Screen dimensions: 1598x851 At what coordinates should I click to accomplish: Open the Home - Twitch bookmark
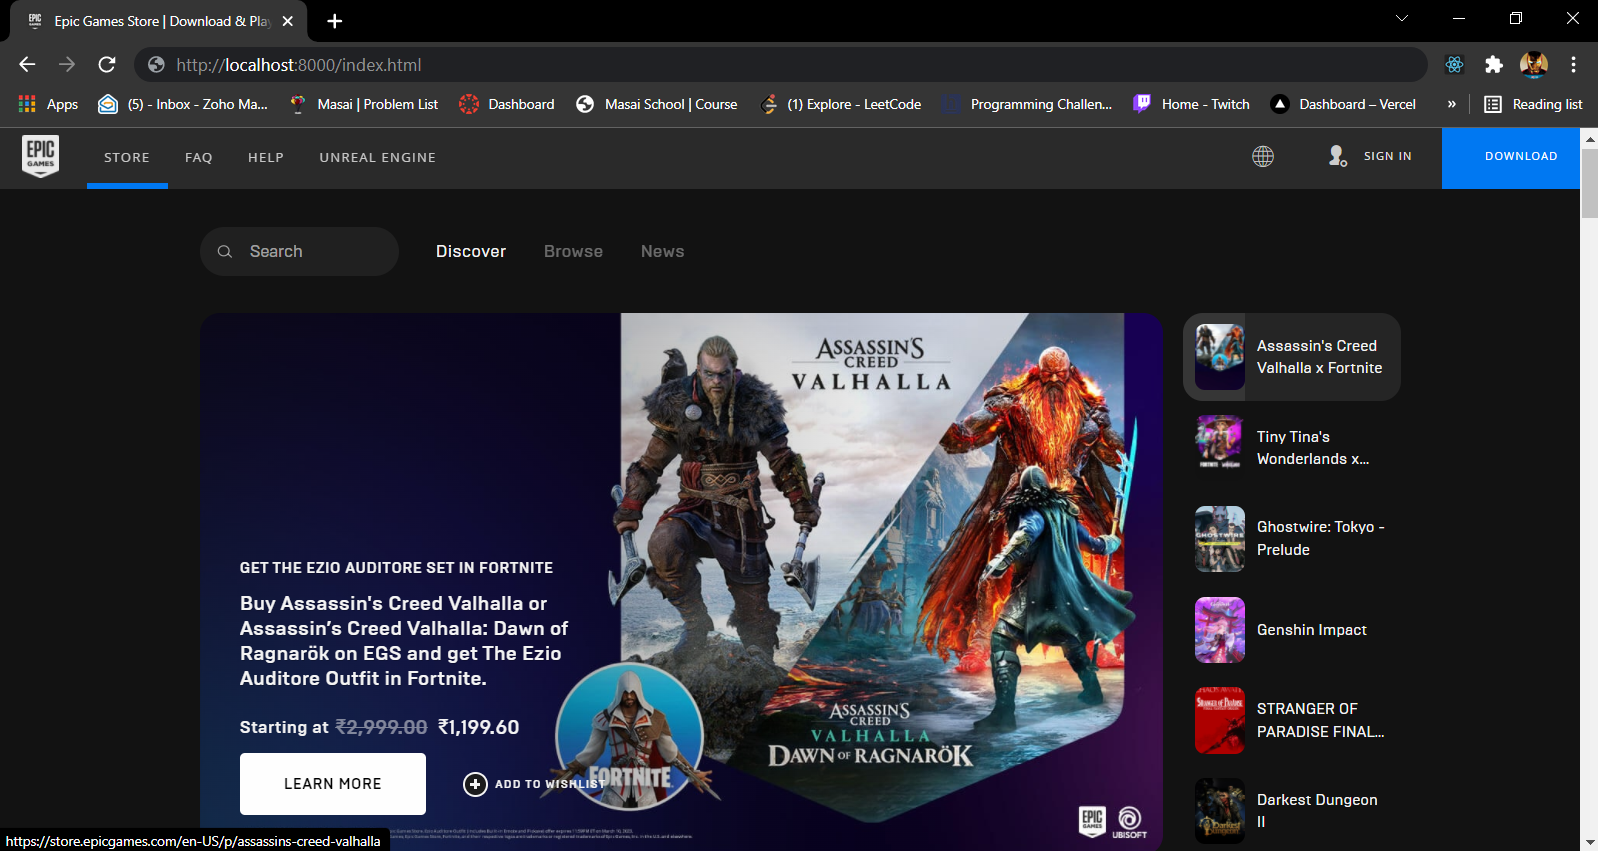(x=1192, y=104)
